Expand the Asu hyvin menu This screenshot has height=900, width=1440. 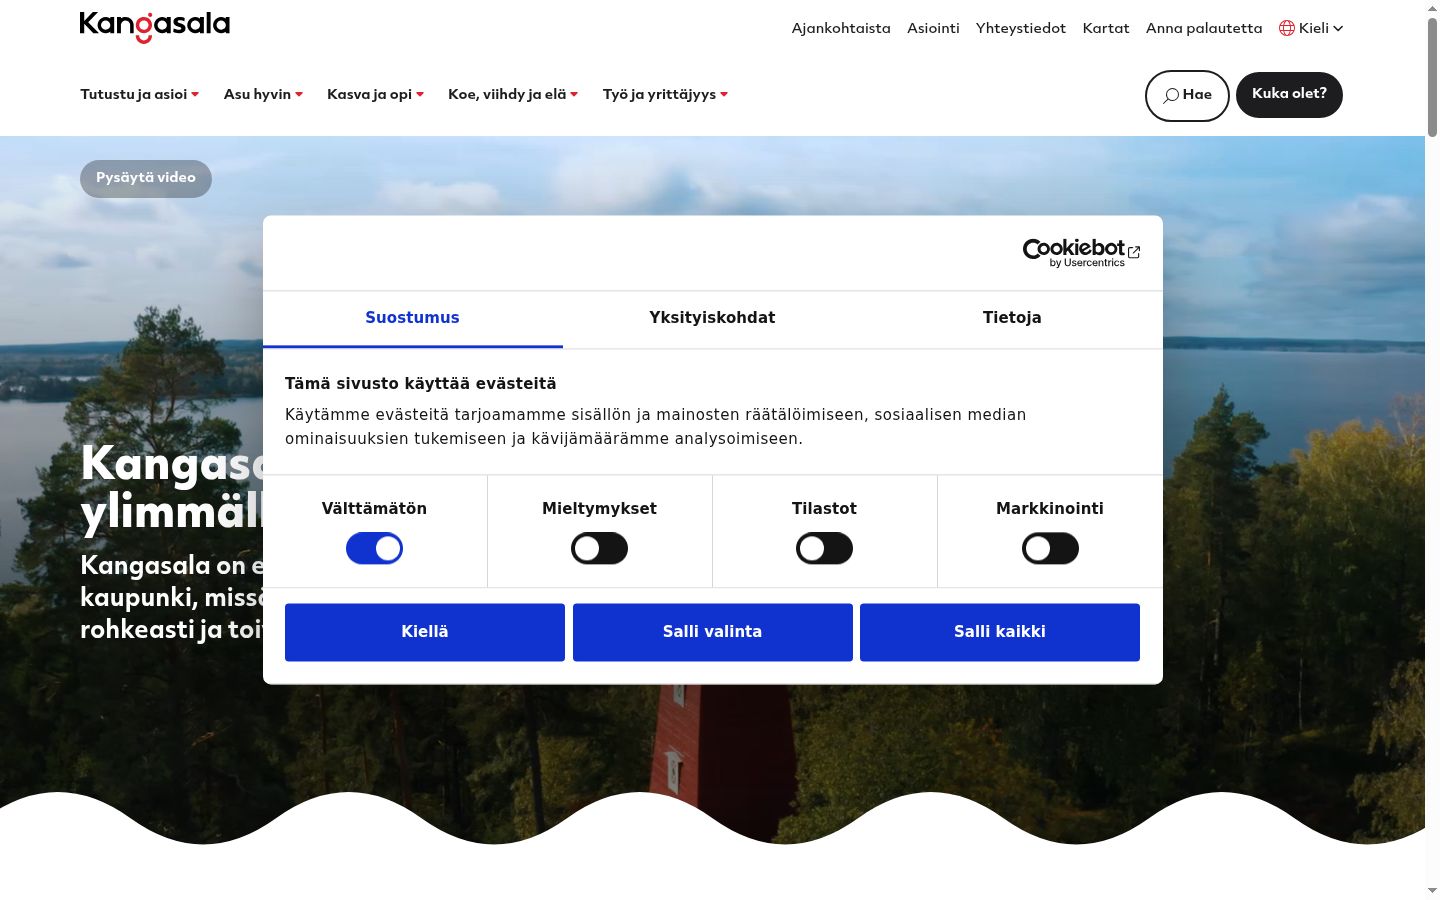263,94
